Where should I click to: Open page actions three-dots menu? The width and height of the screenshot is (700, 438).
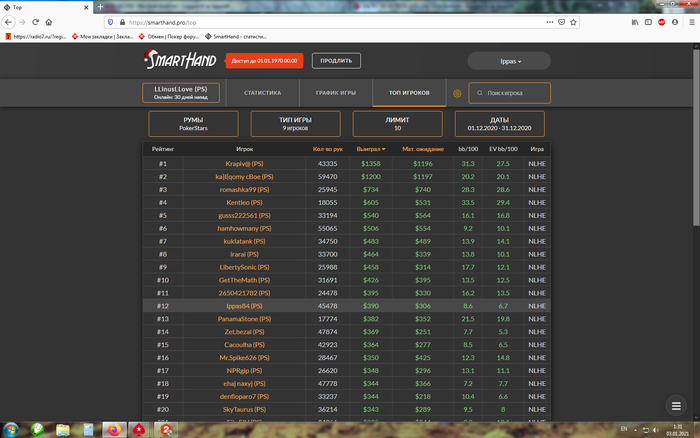tap(550, 22)
